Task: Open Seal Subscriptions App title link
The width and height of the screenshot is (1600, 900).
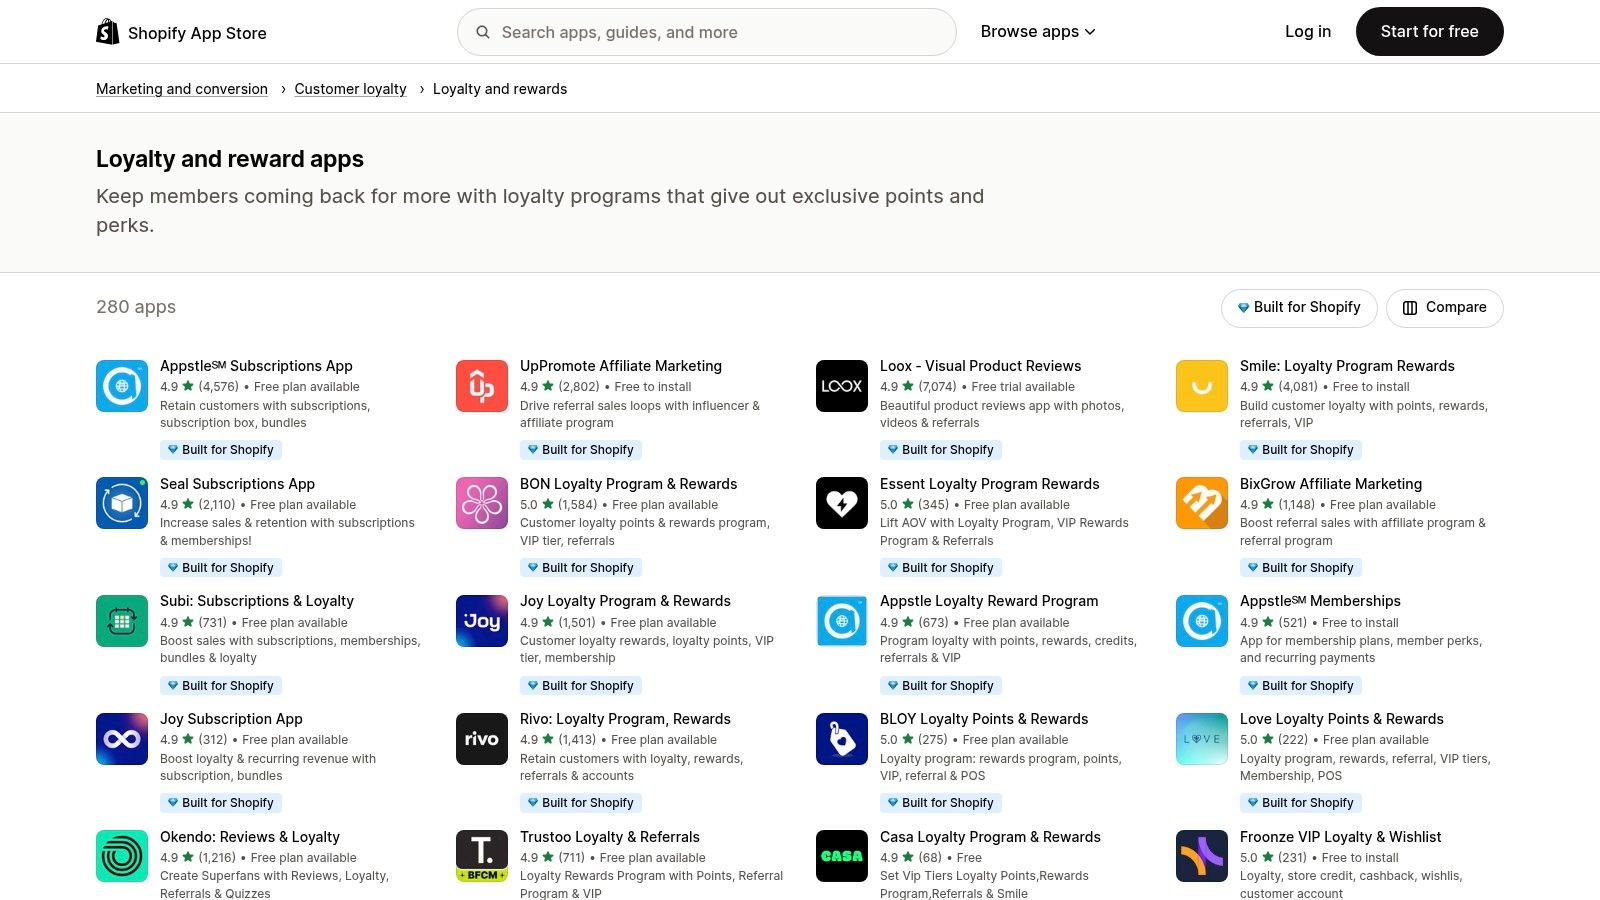Action: click(237, 484)
